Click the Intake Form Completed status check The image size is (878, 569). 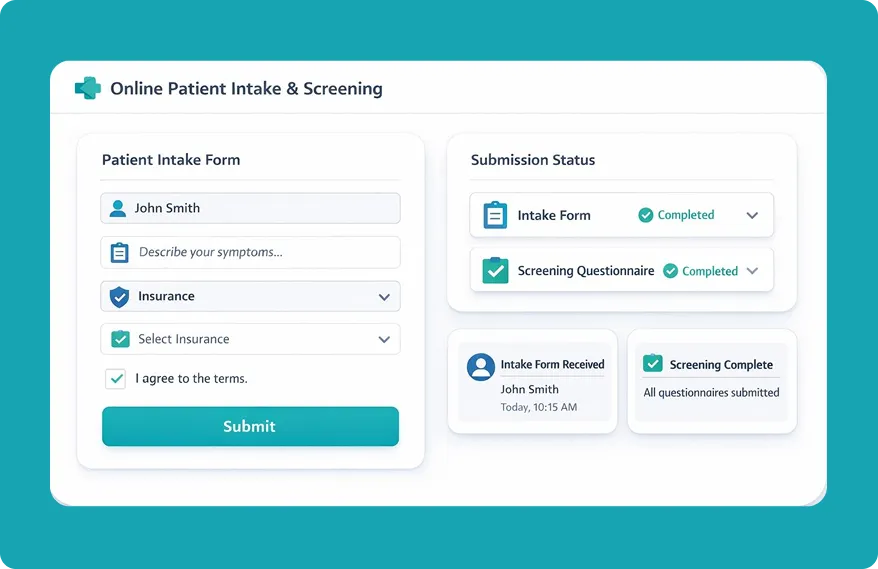point(646,215)
